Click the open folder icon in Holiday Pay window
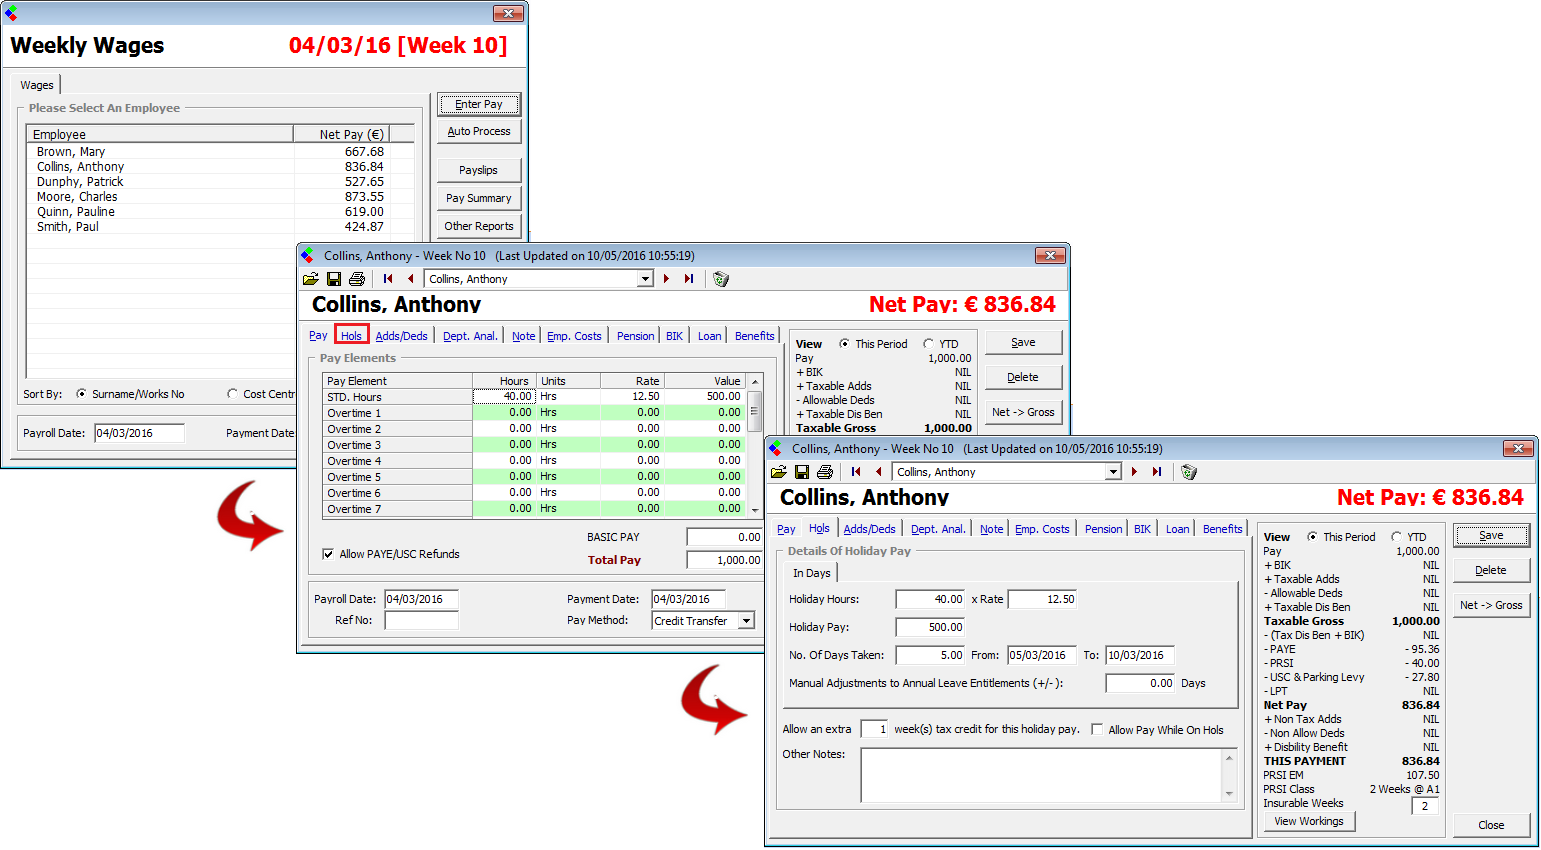The height and width of the screenshot is (850, 1541). pos(778,472)
